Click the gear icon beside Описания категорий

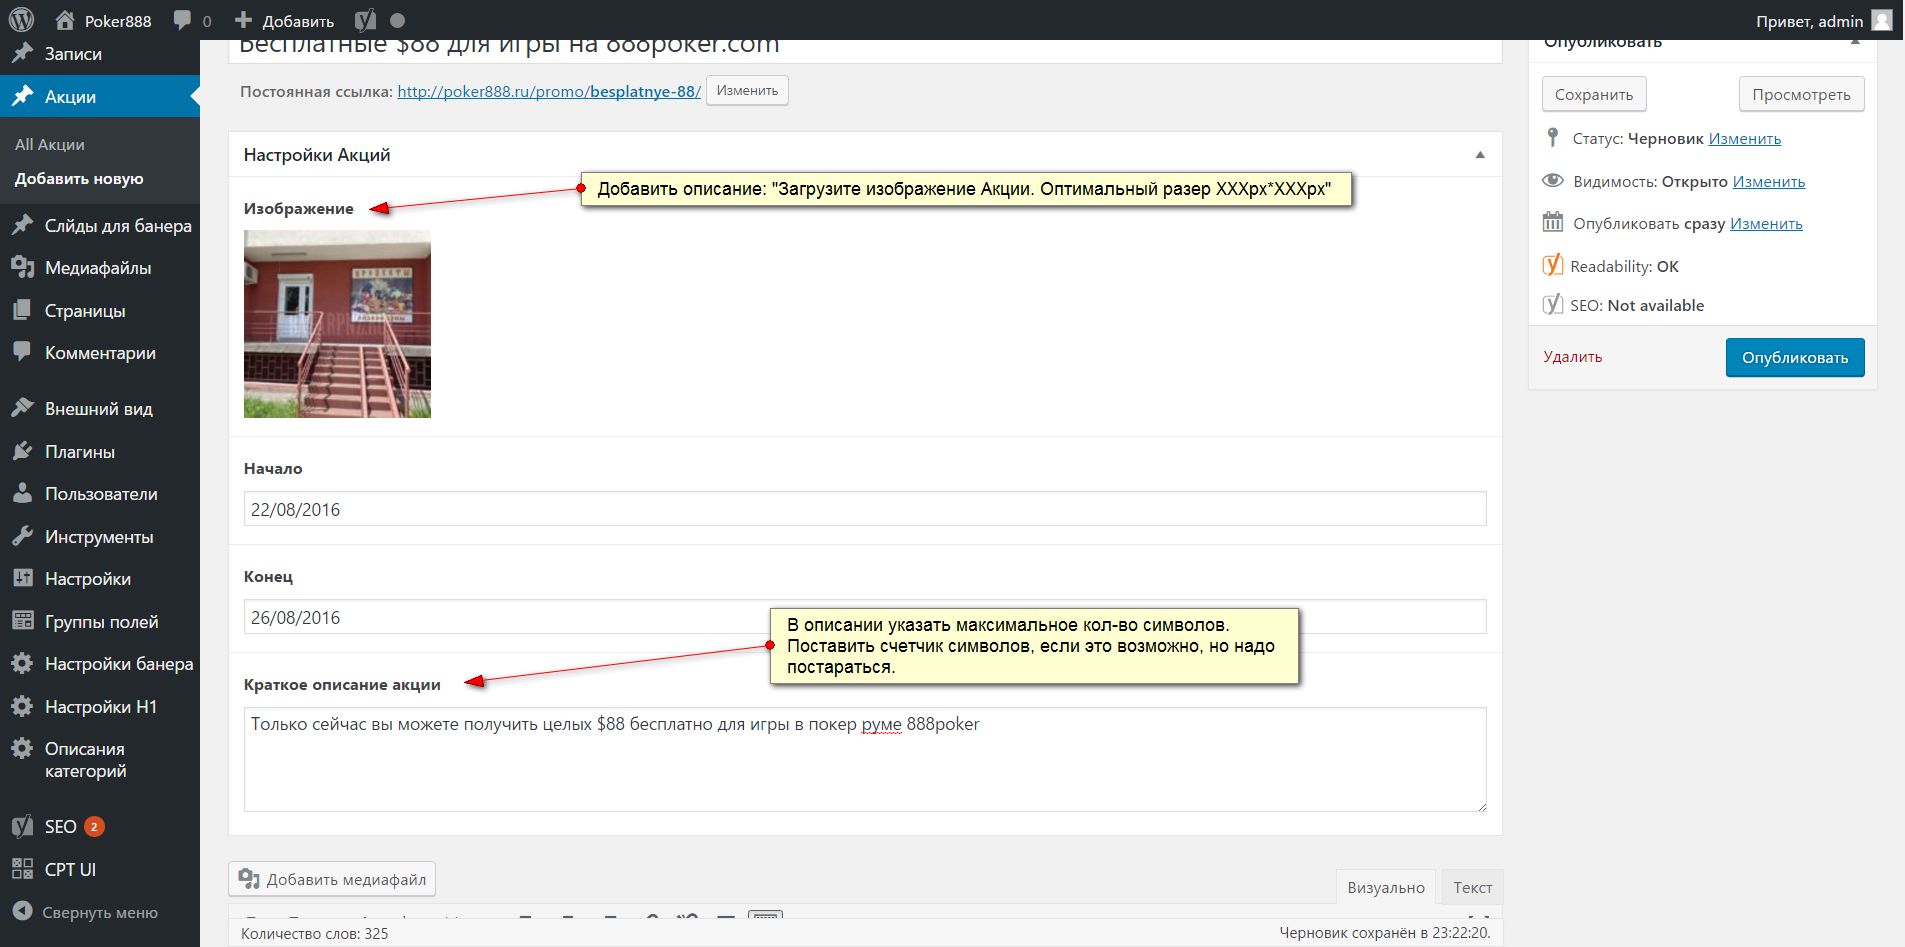tap(22, 748)
